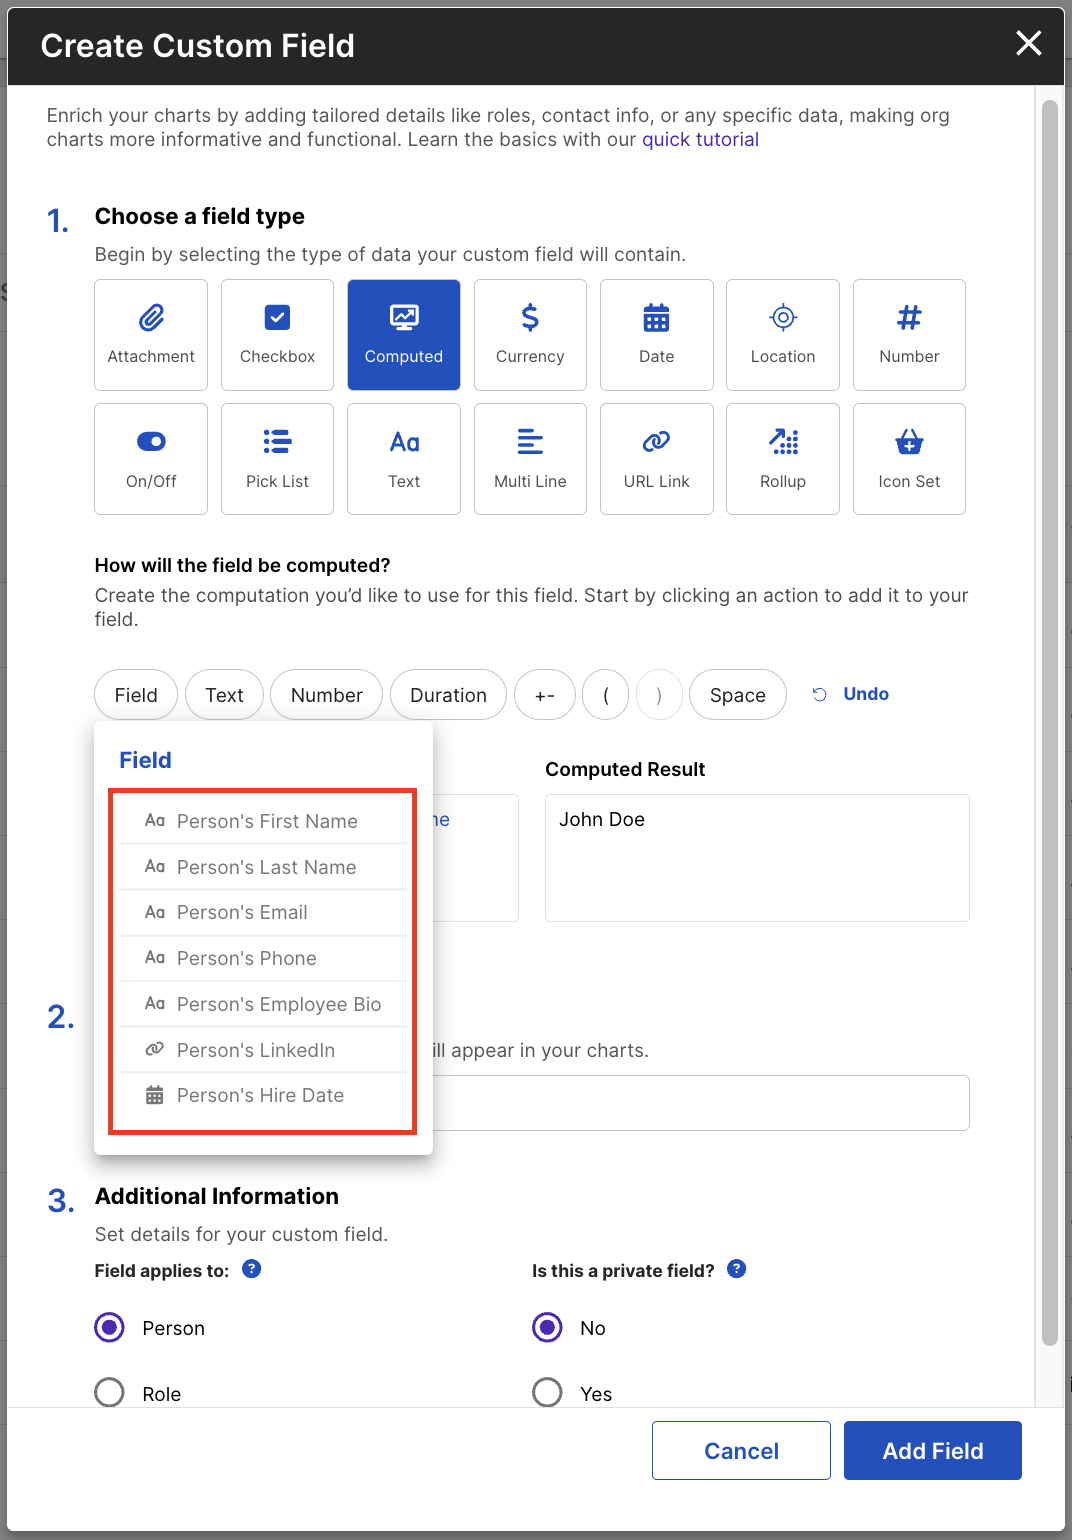Select the Multi Line field type
The width and height of the screenshot is (1072, 1540).
[x=530, y=459]
